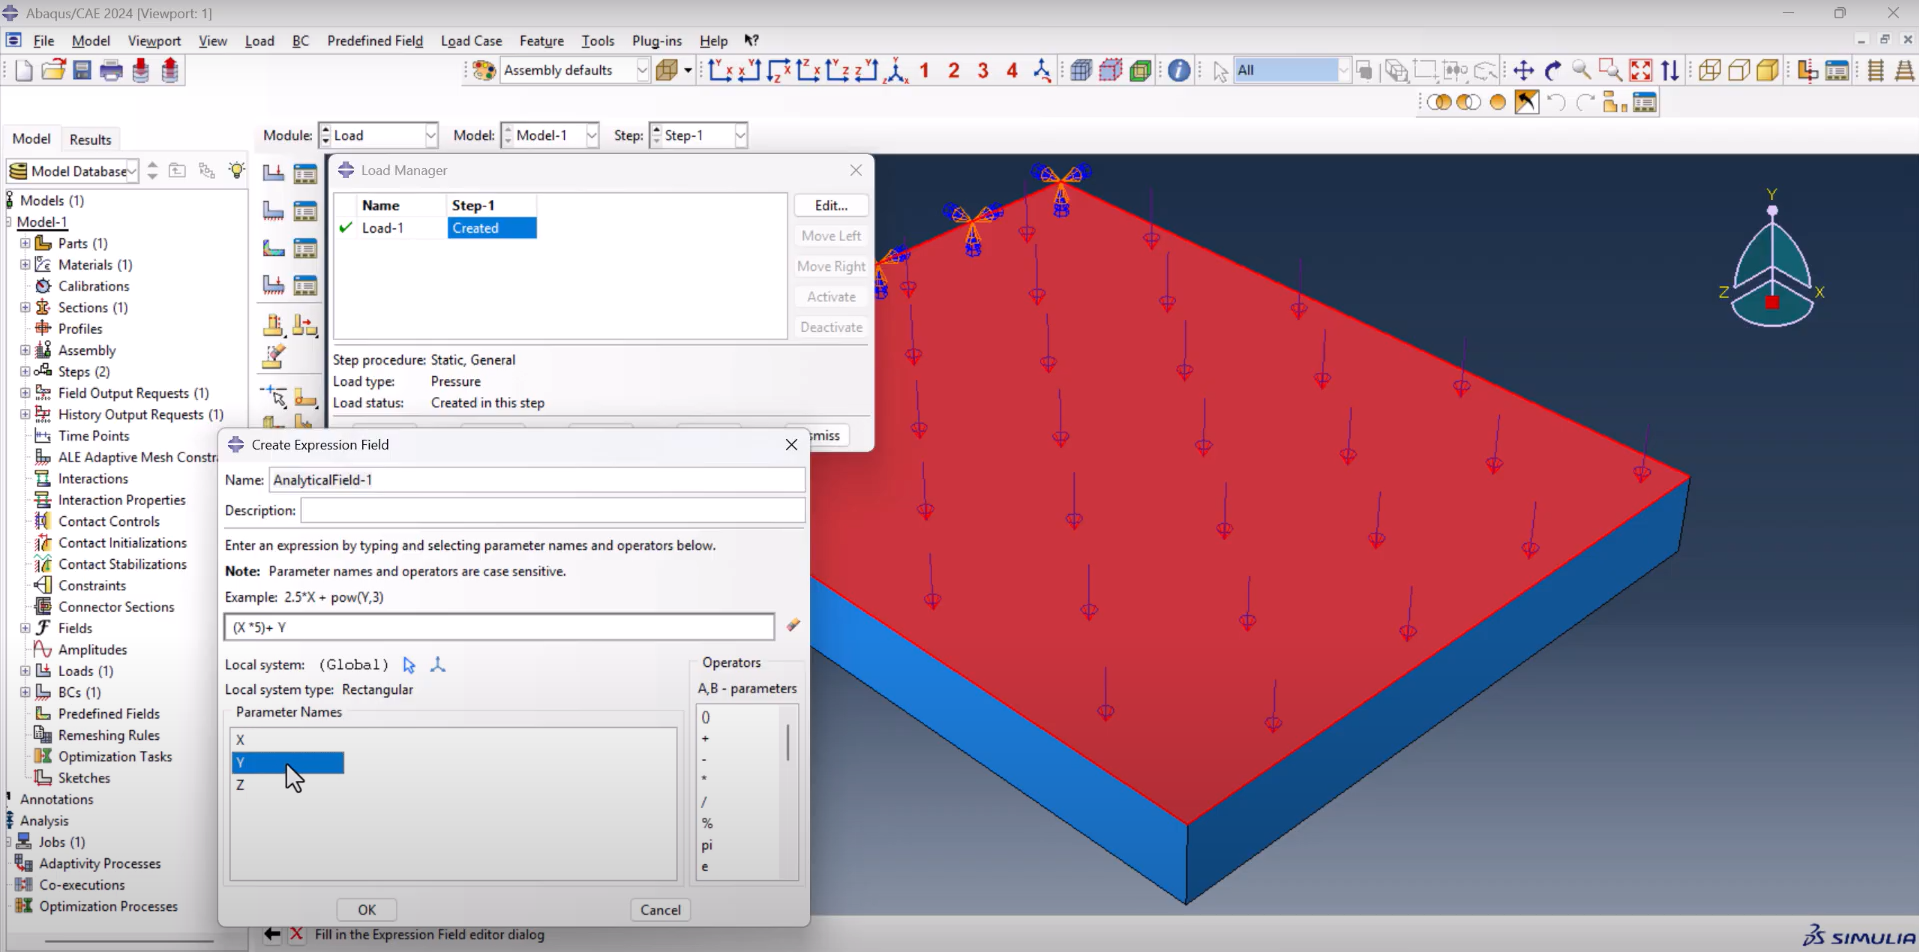The image size is (1919, 952).
Task: Select parameter X in Parameter Names list
Action: [240, 740]
